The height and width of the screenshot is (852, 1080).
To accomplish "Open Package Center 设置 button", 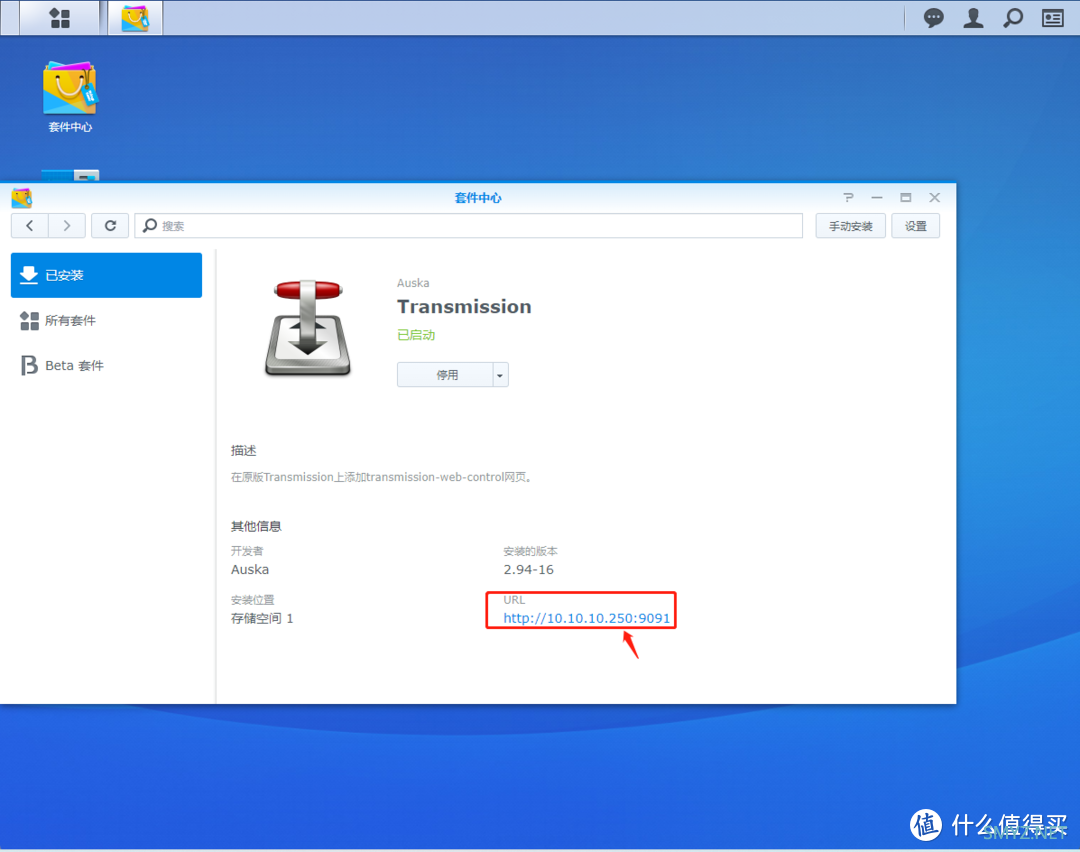I will tap(915, 226).
